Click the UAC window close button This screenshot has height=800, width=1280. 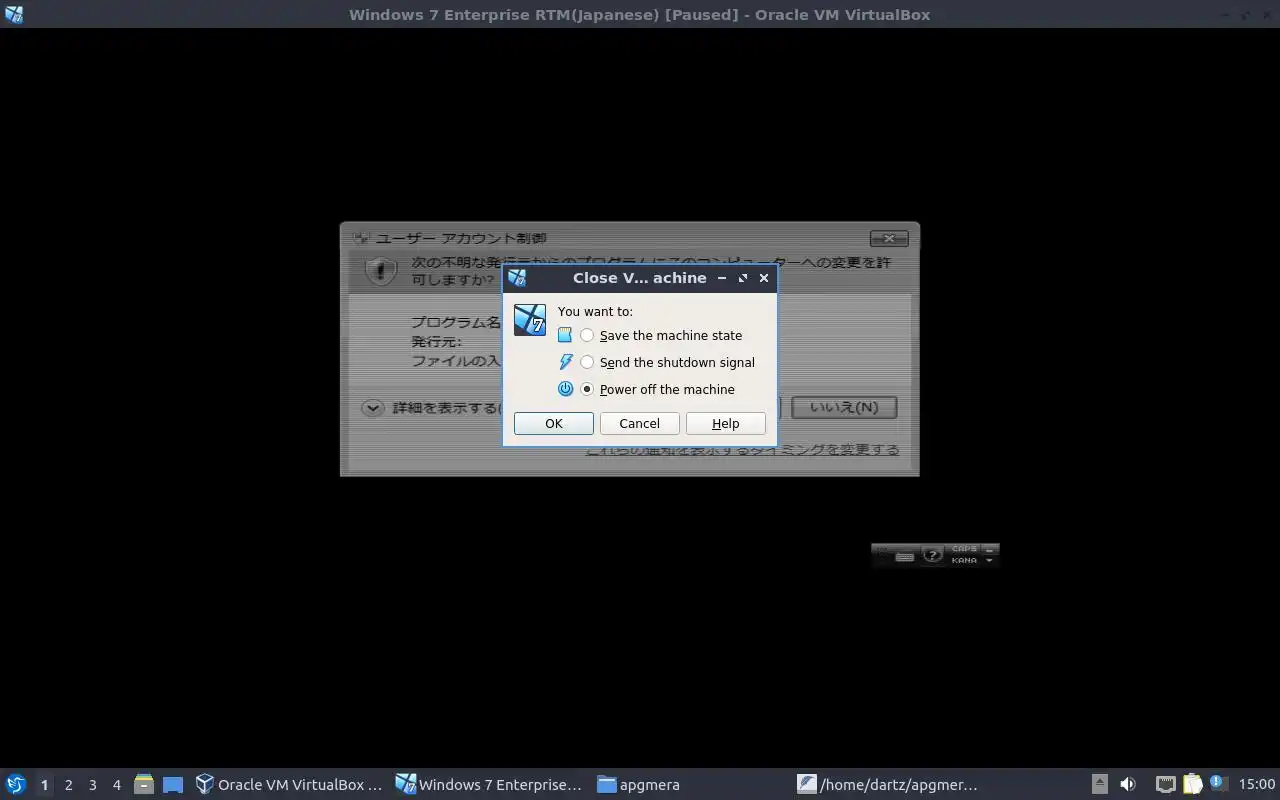(x=889, y=238)
